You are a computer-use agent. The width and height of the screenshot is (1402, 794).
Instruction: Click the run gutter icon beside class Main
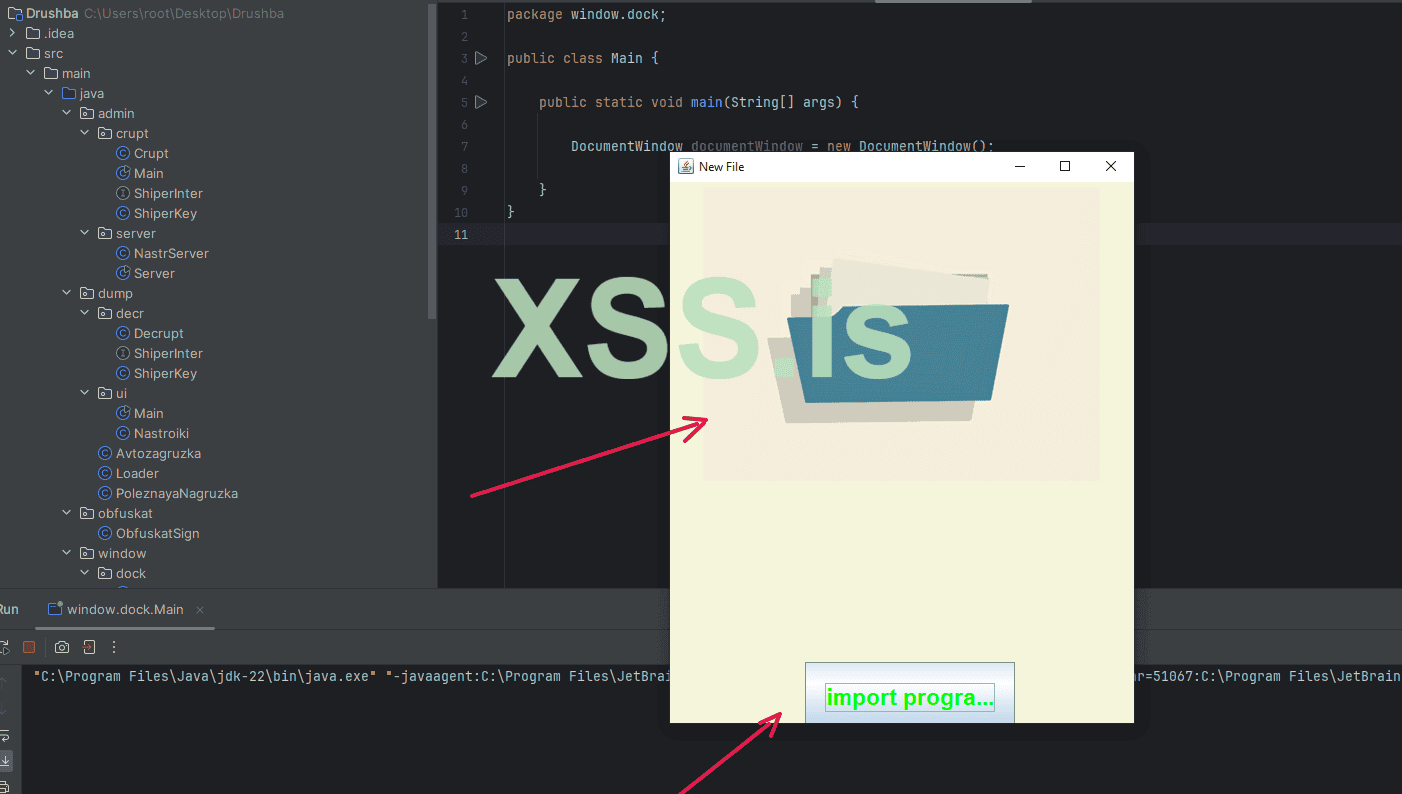click(x=481, y=58)
